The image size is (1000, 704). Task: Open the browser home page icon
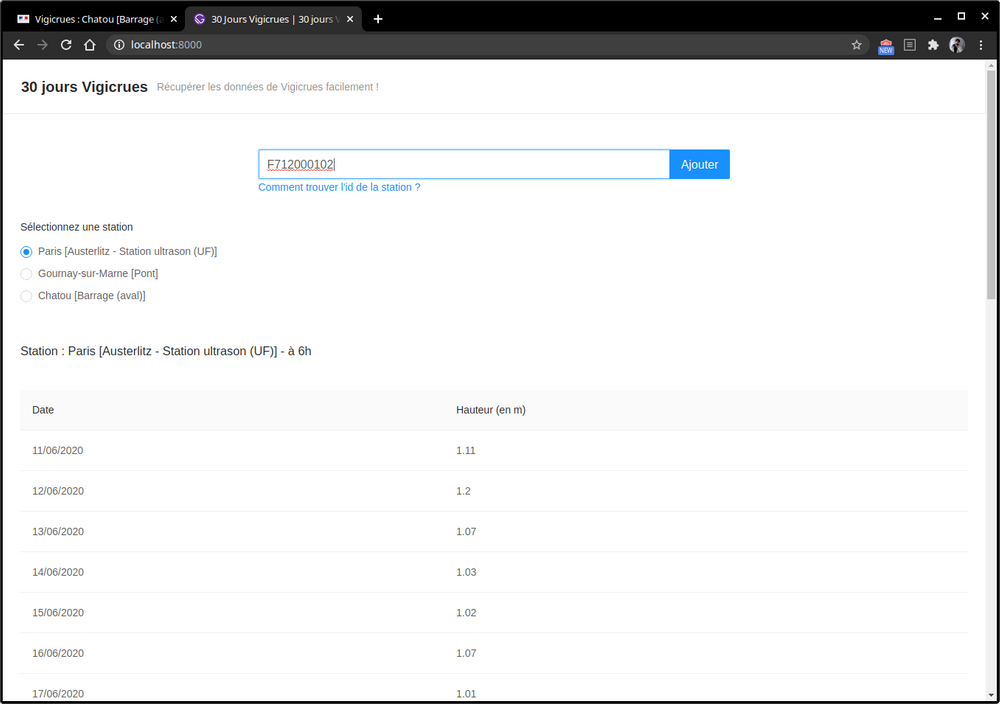(x=90, y=45)
